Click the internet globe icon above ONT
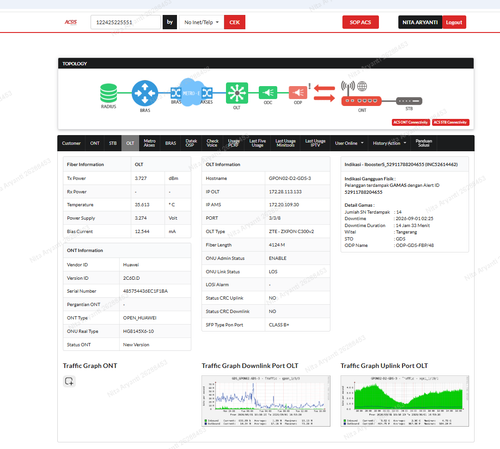 coord(362,86)
